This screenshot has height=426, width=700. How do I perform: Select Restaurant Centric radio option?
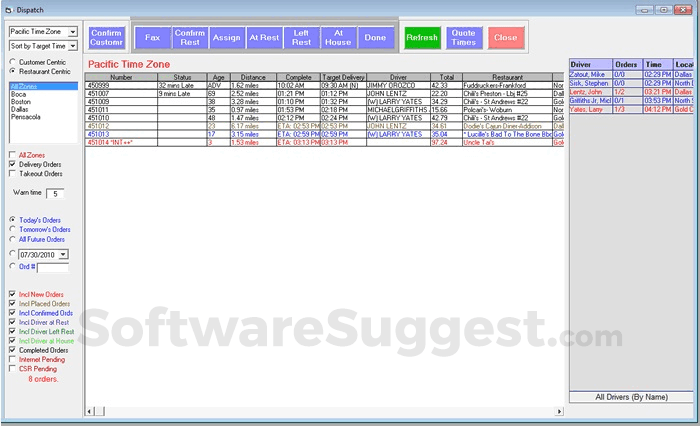coord(12,71)
